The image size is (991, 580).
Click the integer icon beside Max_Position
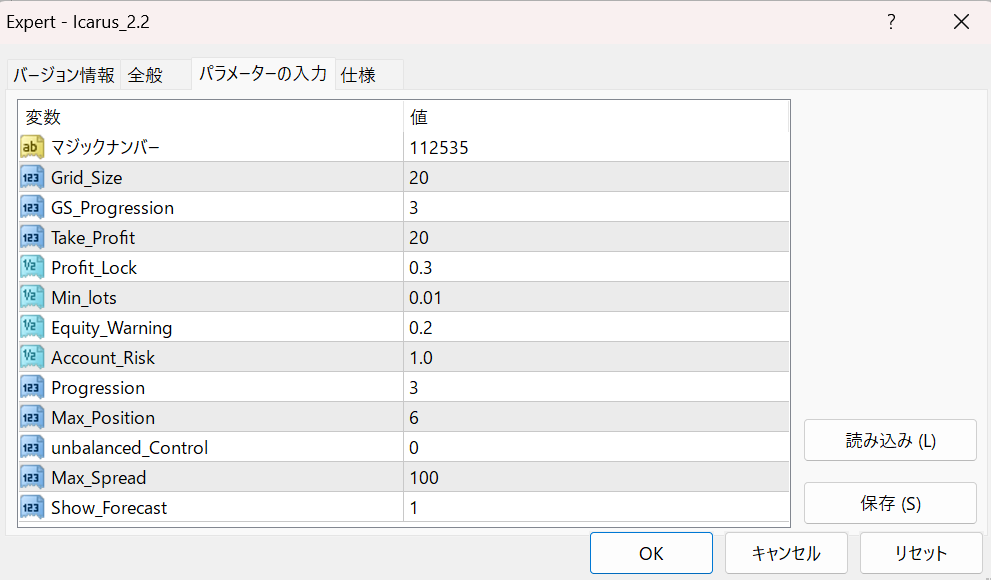32,418
